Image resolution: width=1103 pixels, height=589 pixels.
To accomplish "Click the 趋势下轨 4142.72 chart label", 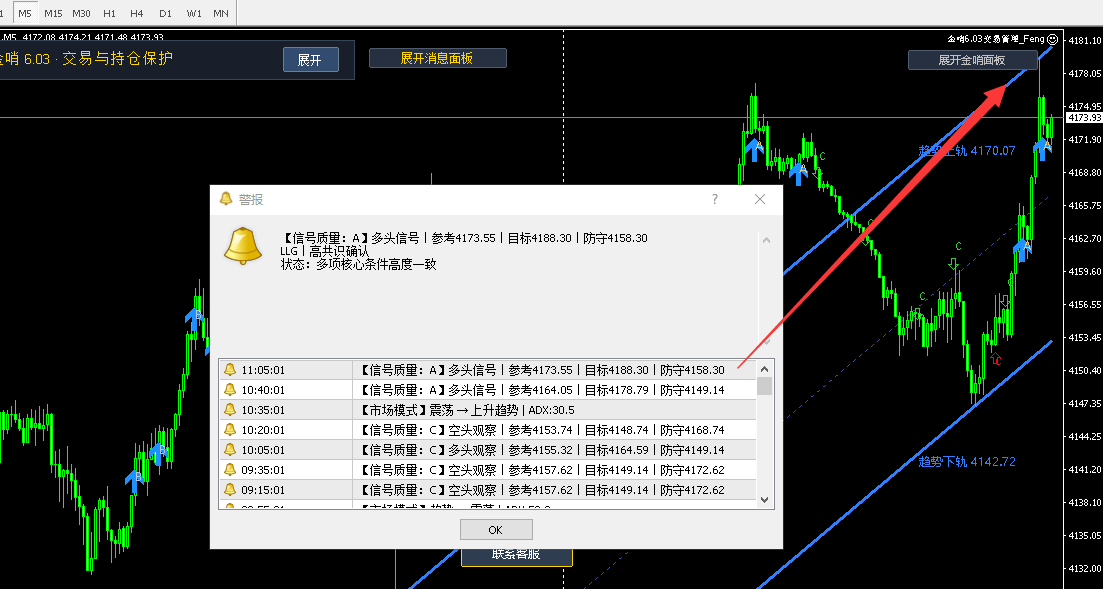I will 967,462.
